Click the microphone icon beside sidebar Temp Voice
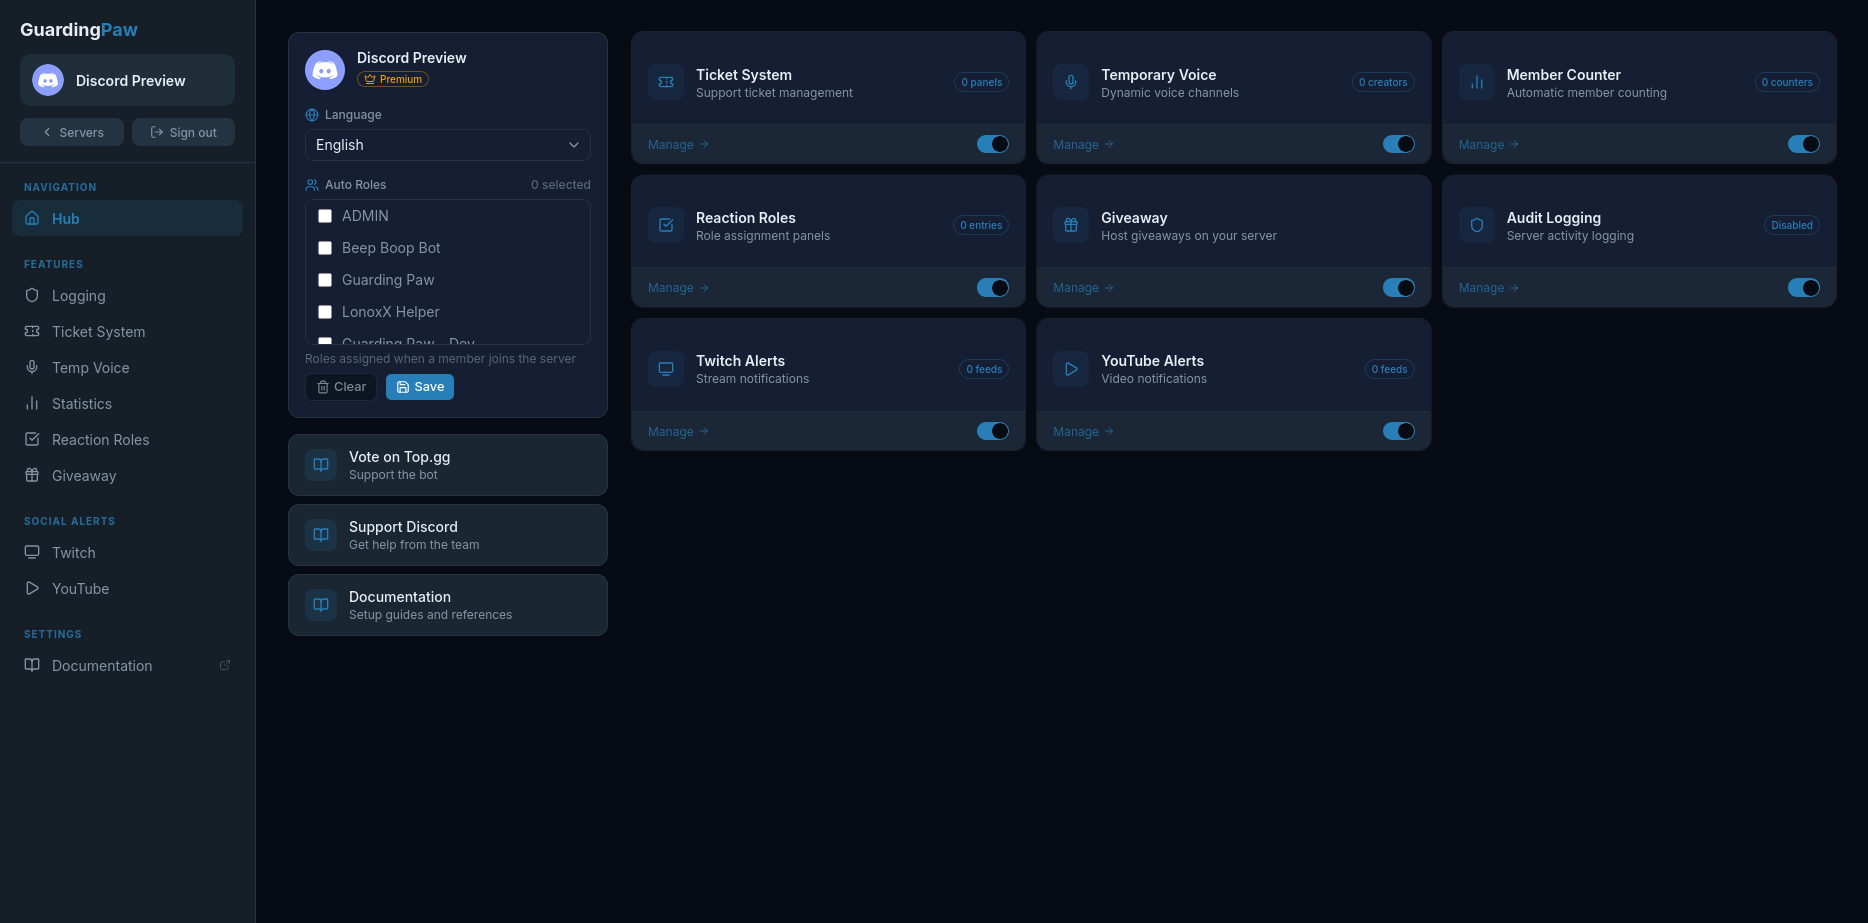Image resolution: width=1868 pixels, height=923 pixels. pos(32,367)
